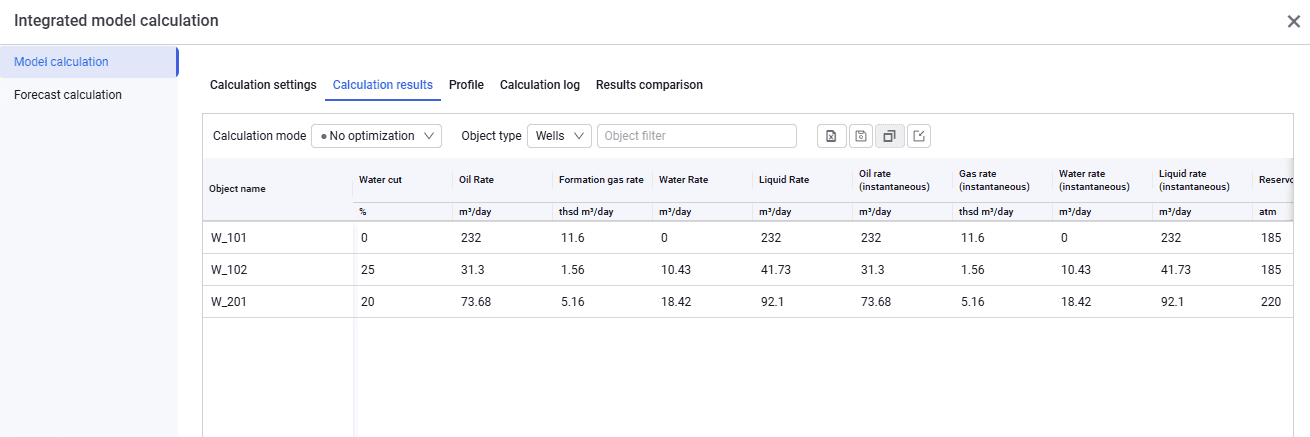Select the W_101 well row name
Viewport: 1310px width, 437px height.
(x=228, y=238)
